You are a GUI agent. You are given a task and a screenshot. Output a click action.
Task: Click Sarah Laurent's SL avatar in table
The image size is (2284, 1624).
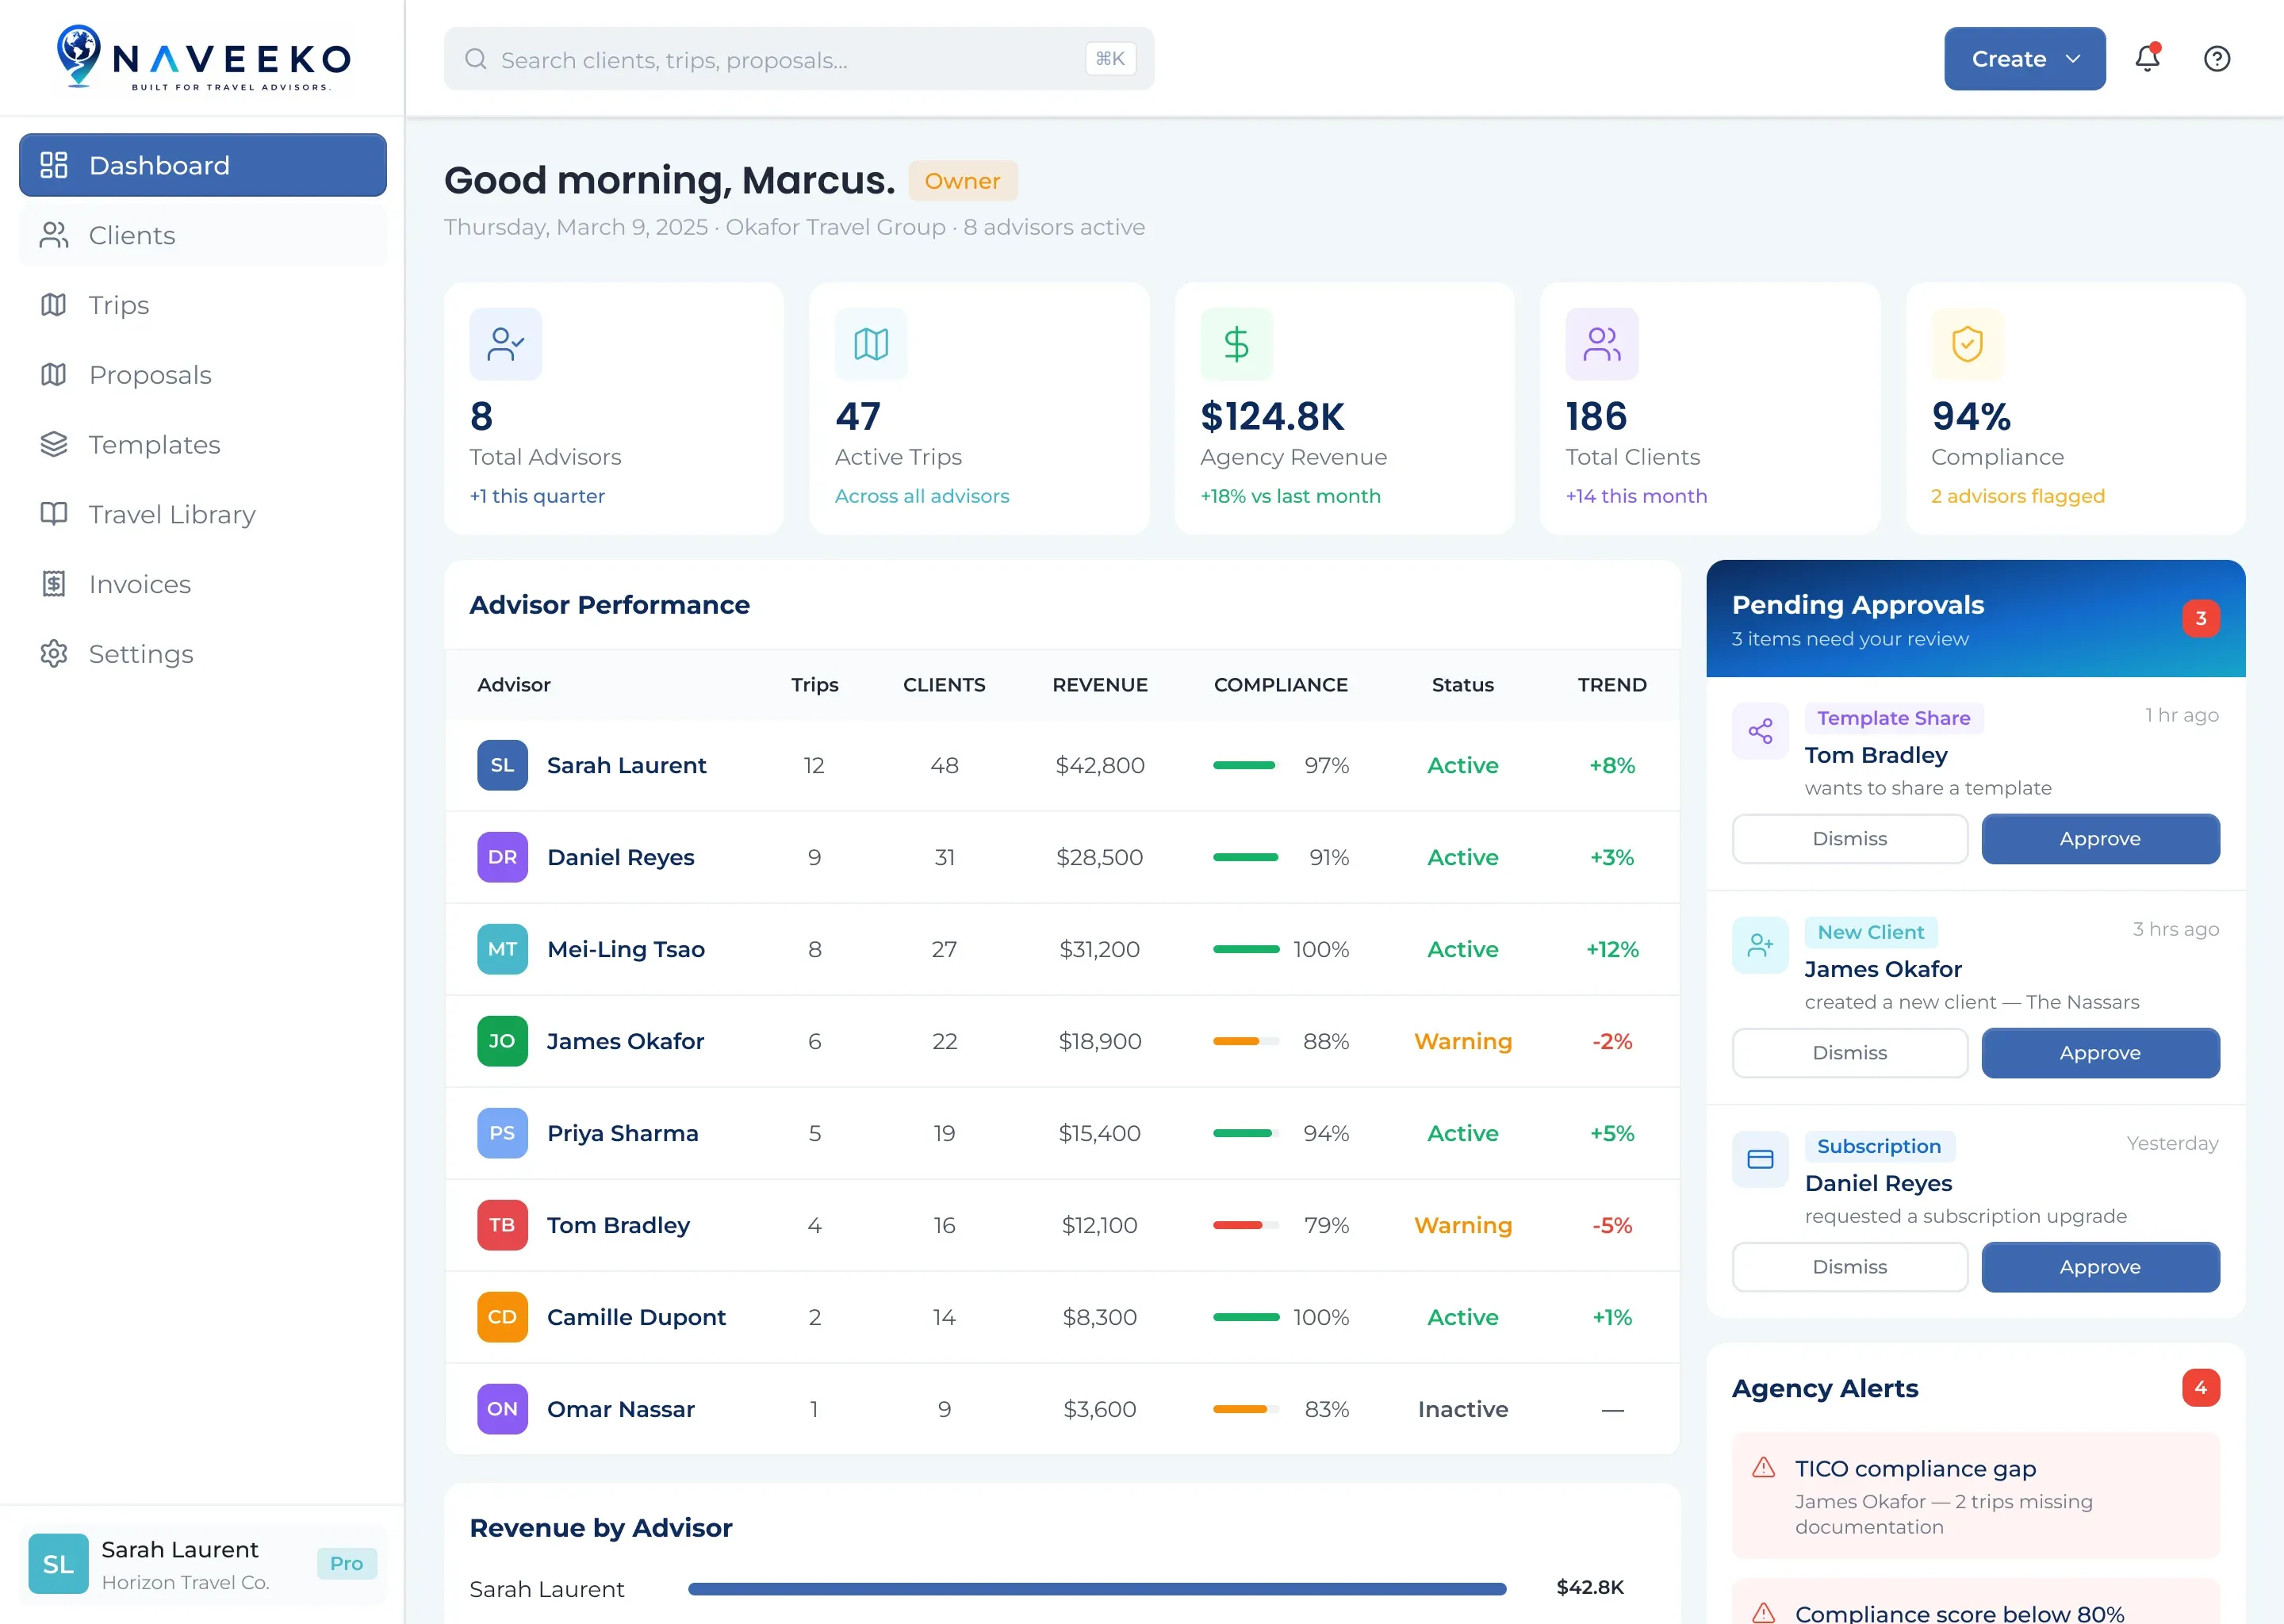click(x=502, y=765)
